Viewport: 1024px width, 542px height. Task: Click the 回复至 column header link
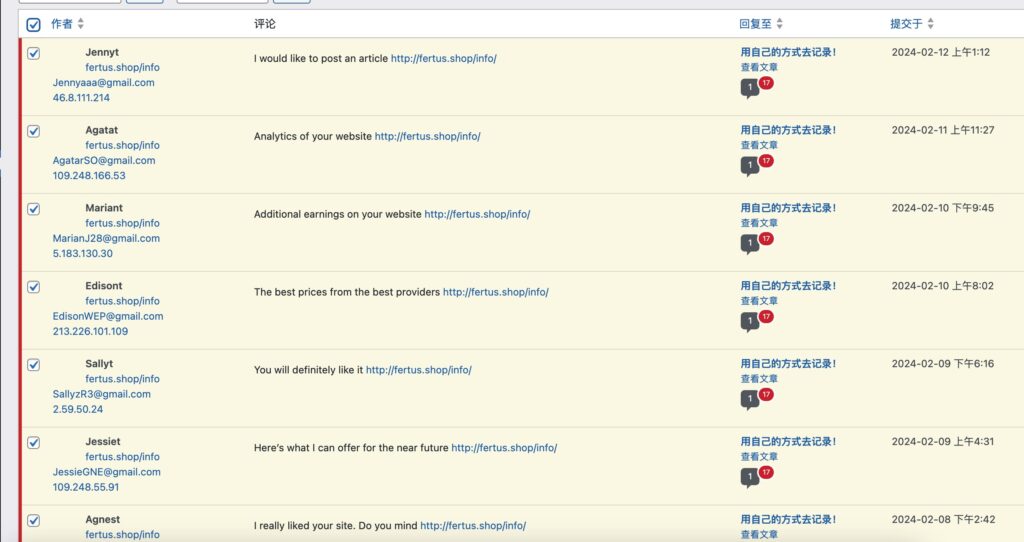click(756, 24)
